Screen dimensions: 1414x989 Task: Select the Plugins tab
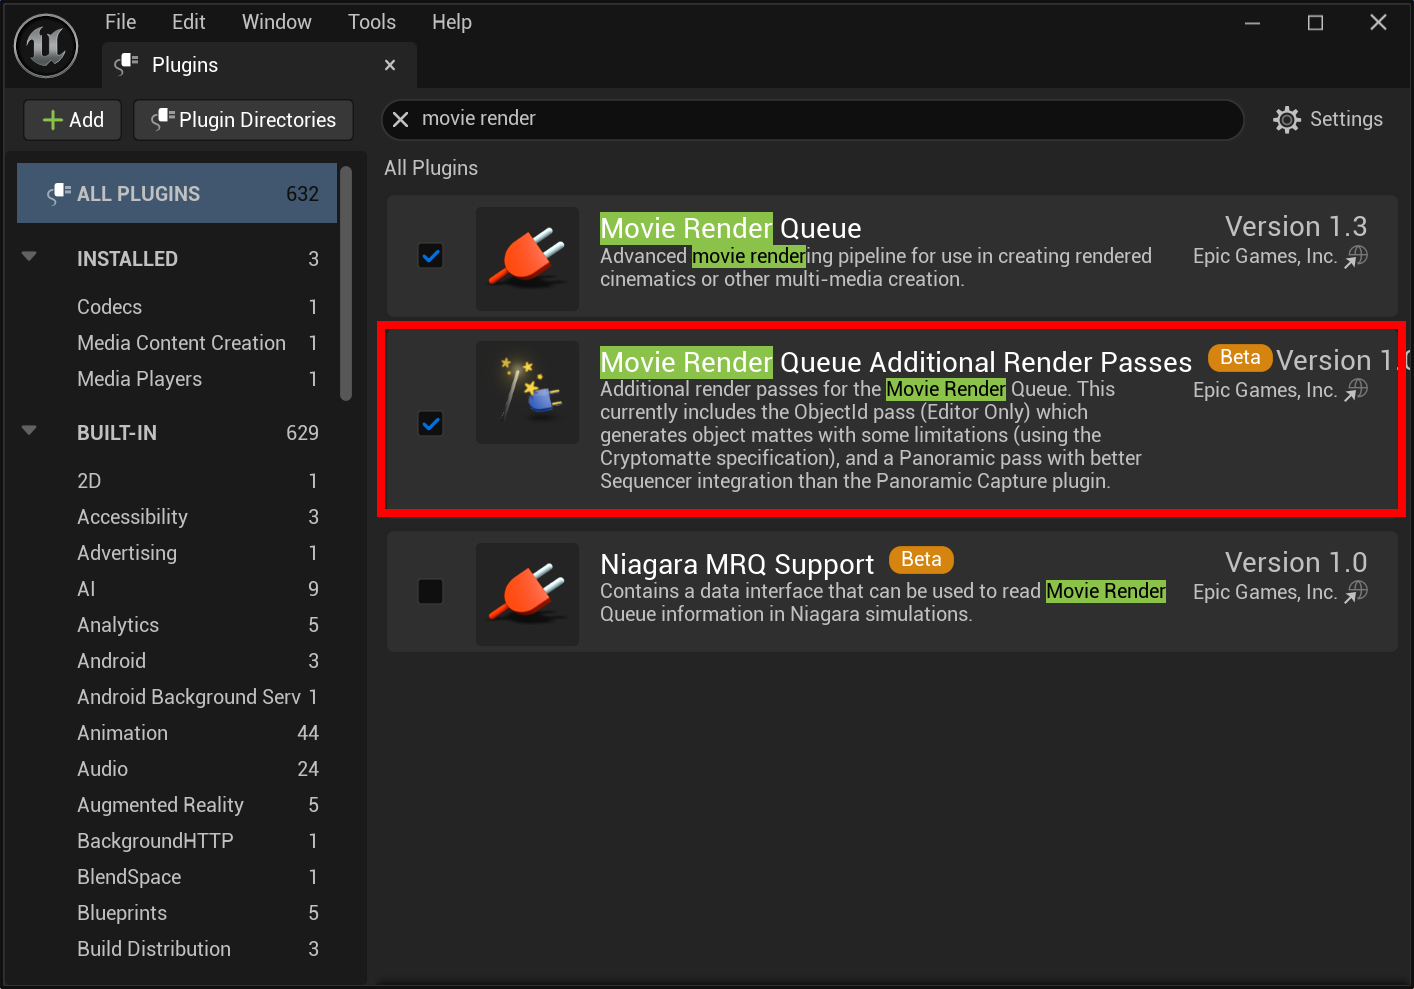tap(259, 65)
